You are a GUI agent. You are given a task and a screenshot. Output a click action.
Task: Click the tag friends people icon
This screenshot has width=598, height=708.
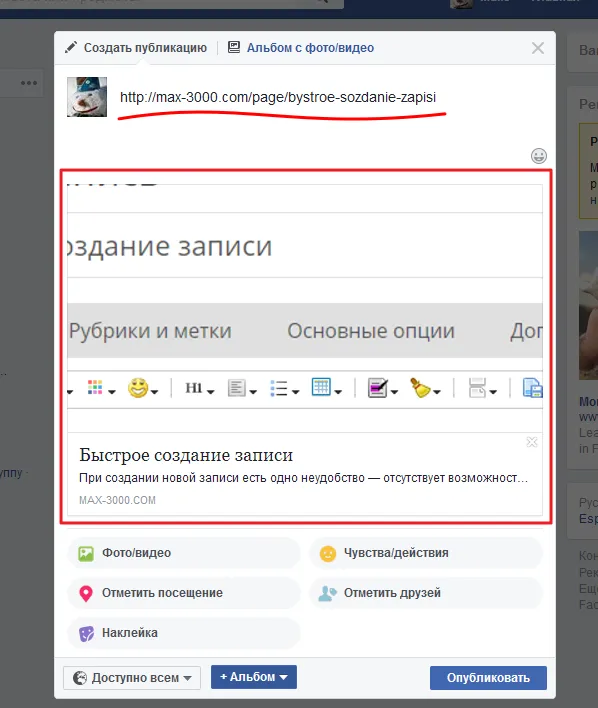tap(327, 593)
